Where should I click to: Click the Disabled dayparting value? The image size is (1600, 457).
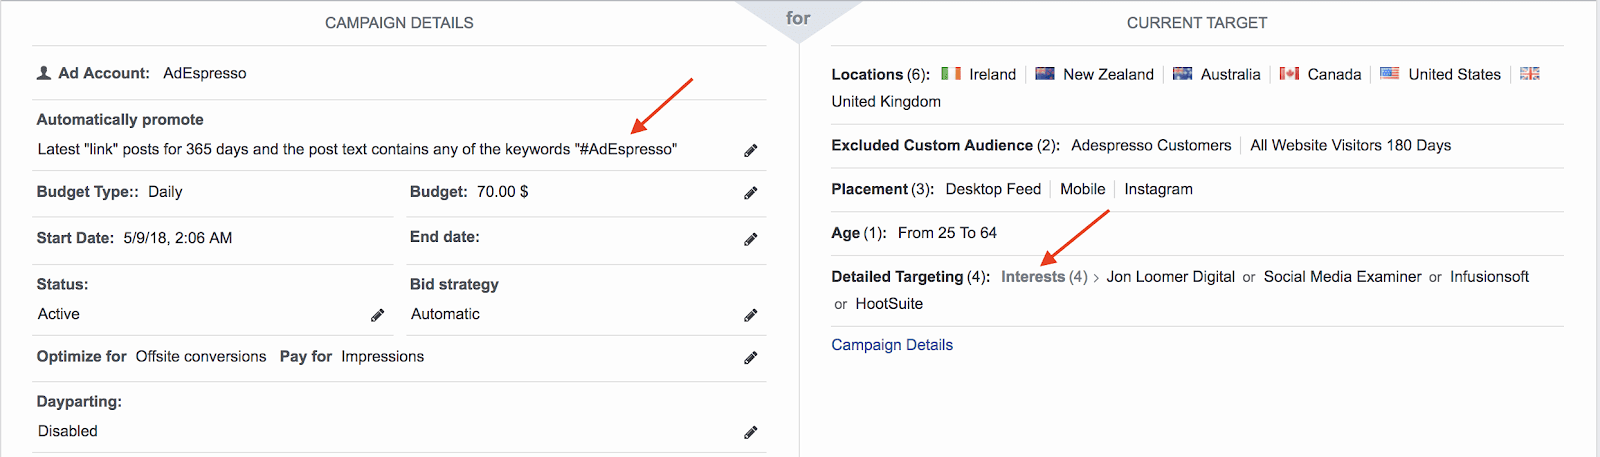[68, 431]
